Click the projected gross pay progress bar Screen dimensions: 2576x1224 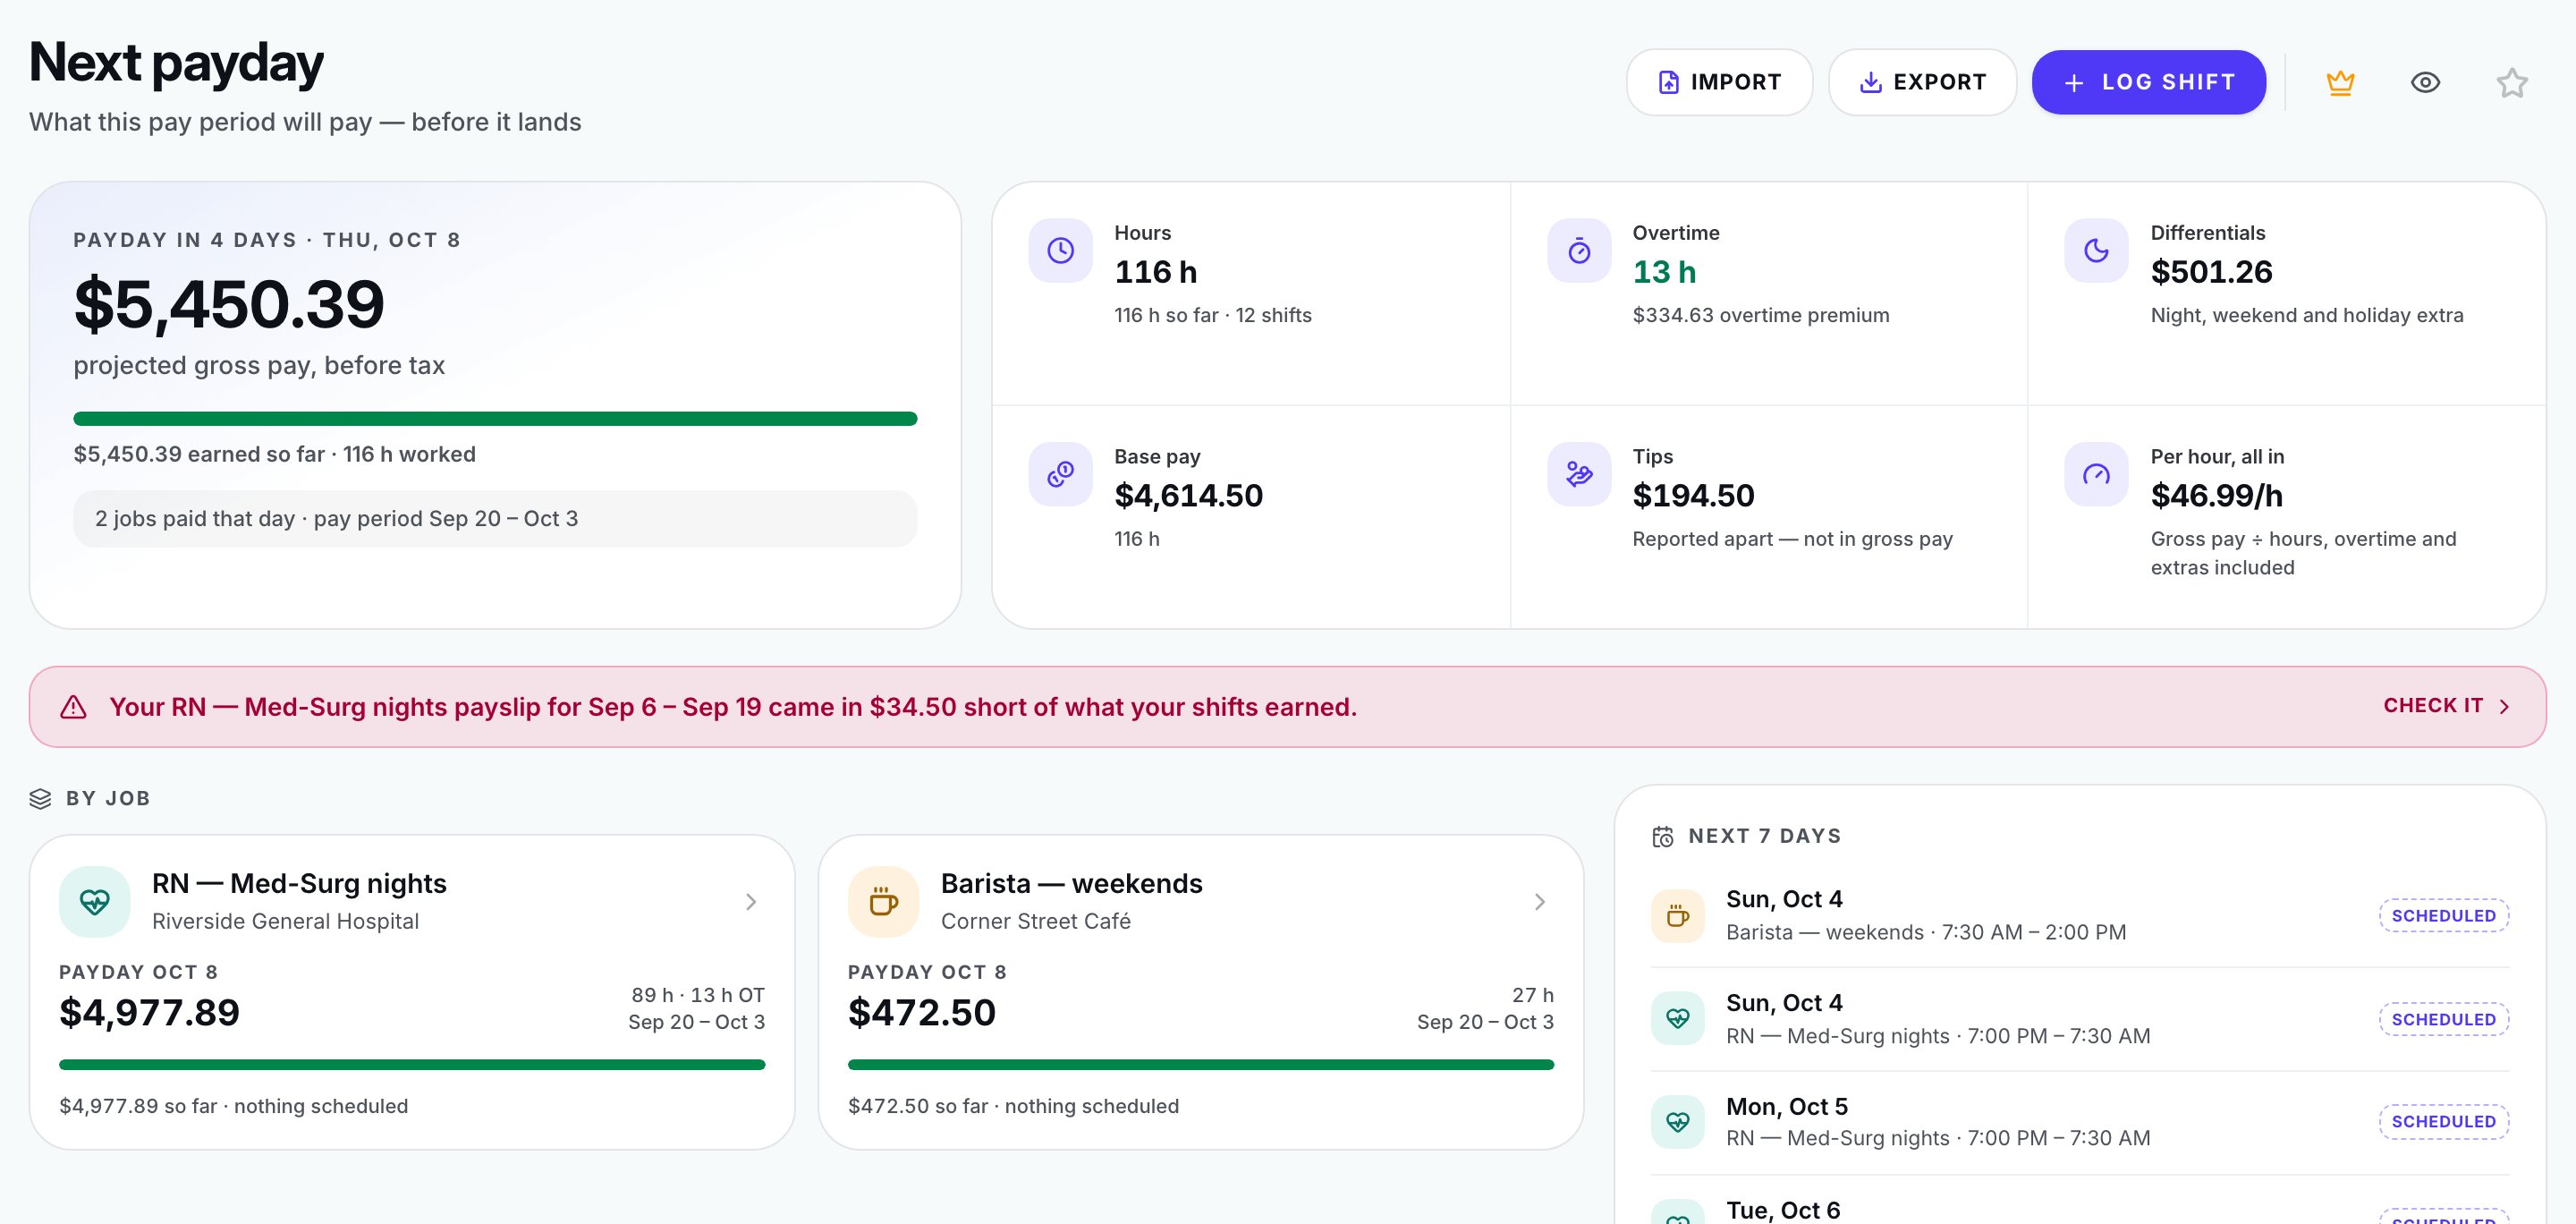[495, 419]
